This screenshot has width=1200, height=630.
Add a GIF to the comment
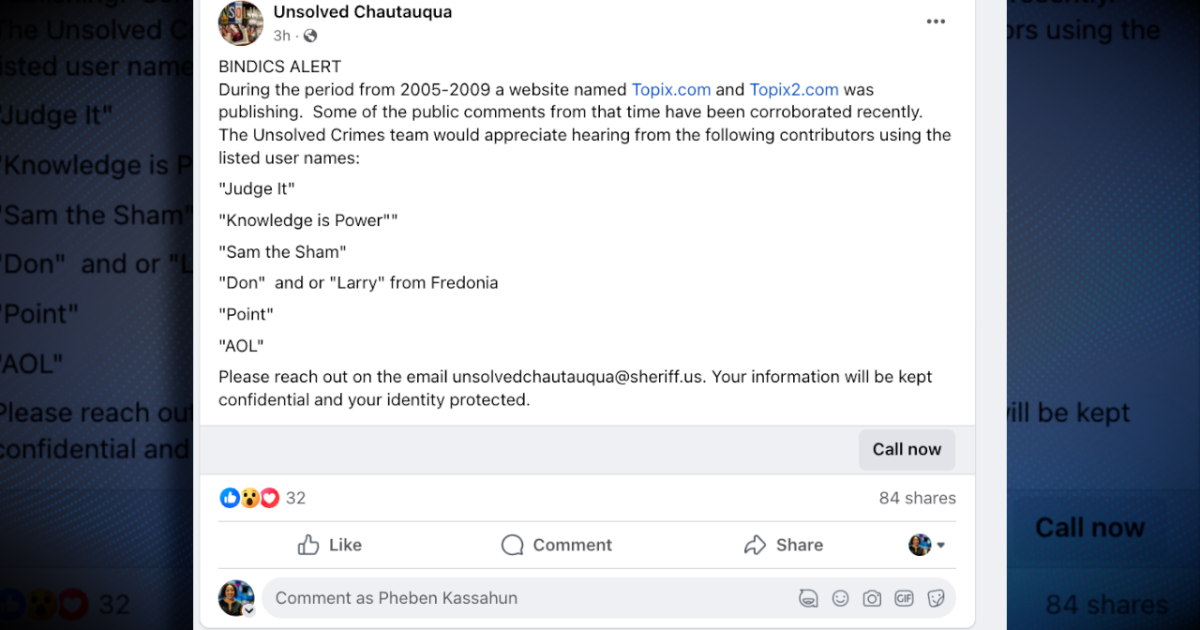coord(904,598)
